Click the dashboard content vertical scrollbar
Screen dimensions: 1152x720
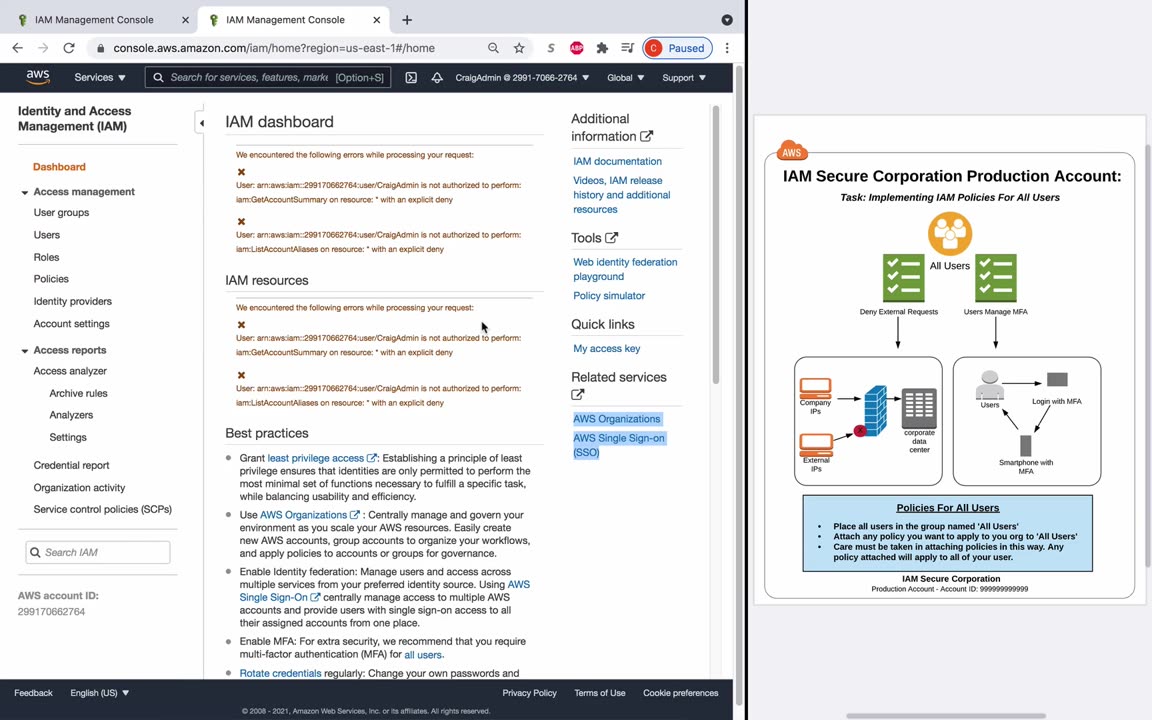pos(716,245)
